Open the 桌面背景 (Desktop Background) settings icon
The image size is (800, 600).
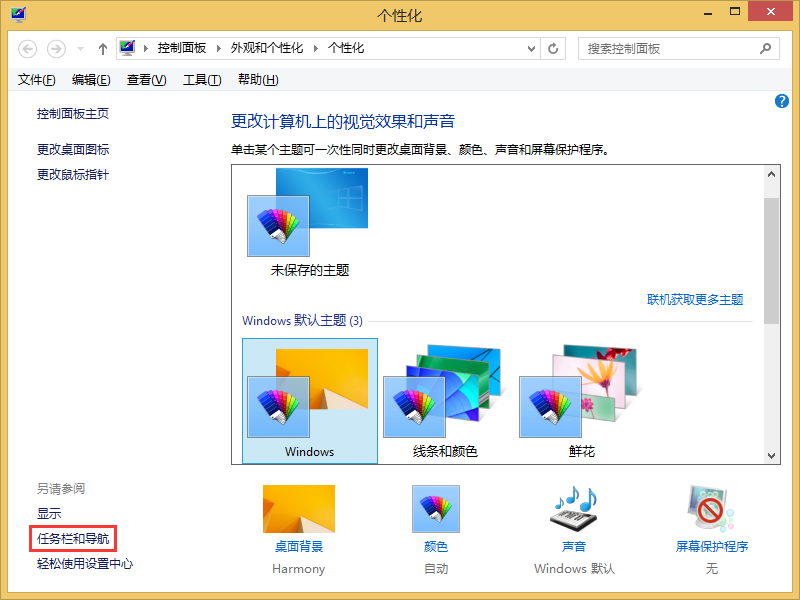tap(298, 508)
